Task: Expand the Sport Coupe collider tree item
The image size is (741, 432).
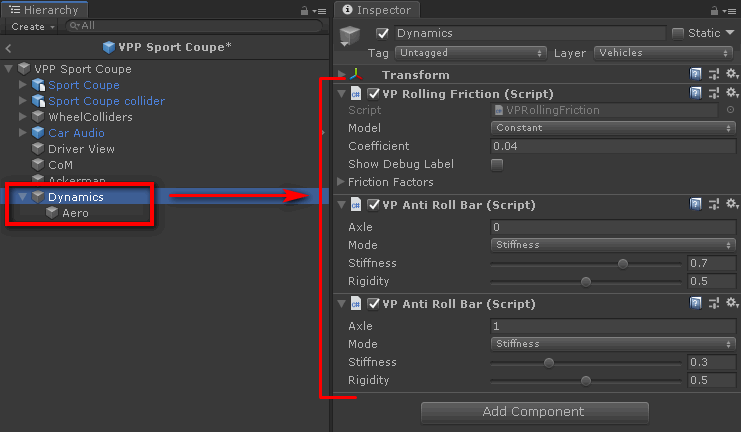Action: pyautogui.click(x=22, y=101)
